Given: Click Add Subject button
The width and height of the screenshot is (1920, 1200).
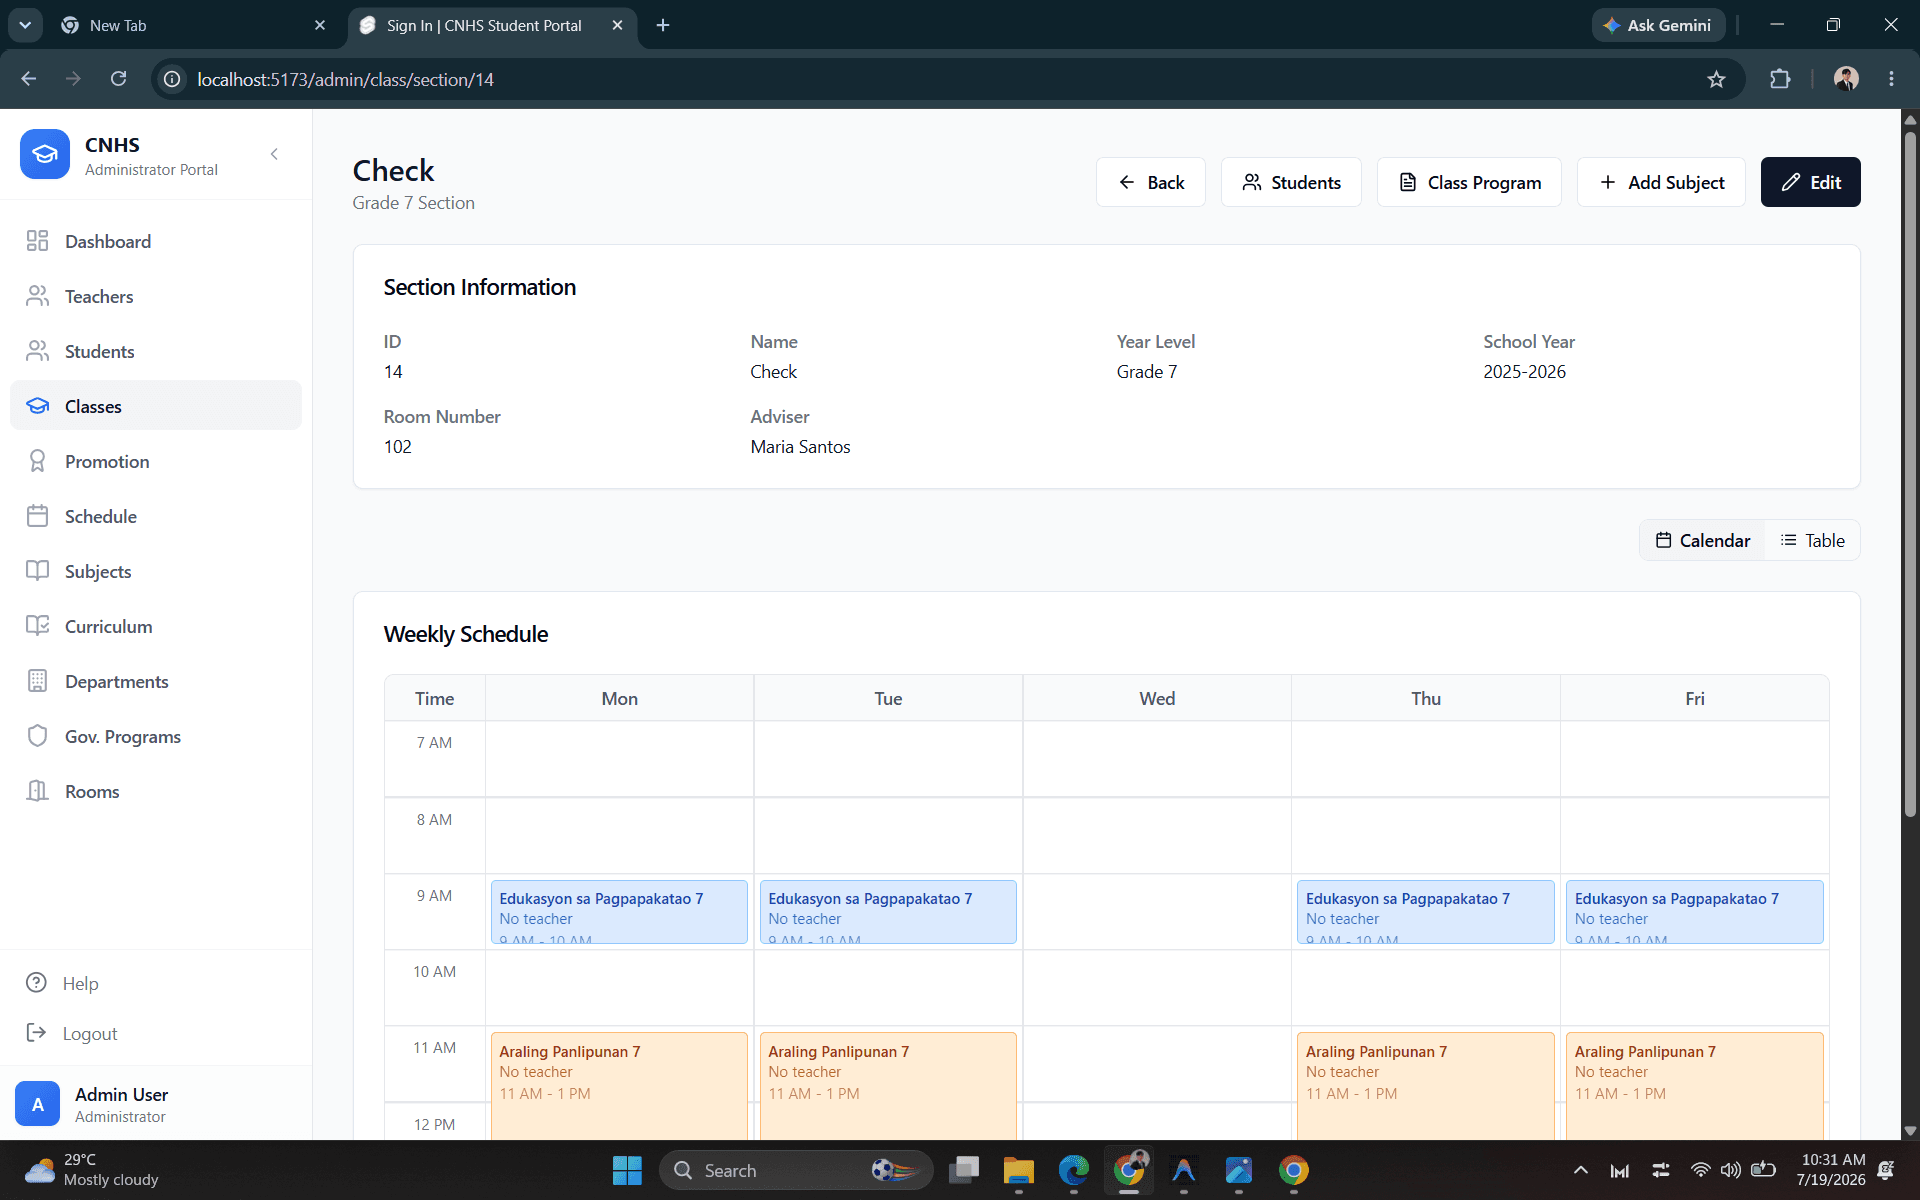Looking at the screenshot, I should click(1661, 182).
